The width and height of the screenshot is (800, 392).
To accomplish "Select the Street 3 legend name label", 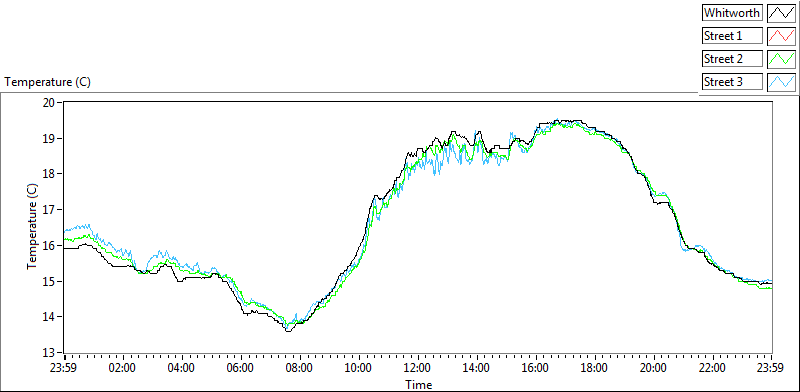I will 732,82.
